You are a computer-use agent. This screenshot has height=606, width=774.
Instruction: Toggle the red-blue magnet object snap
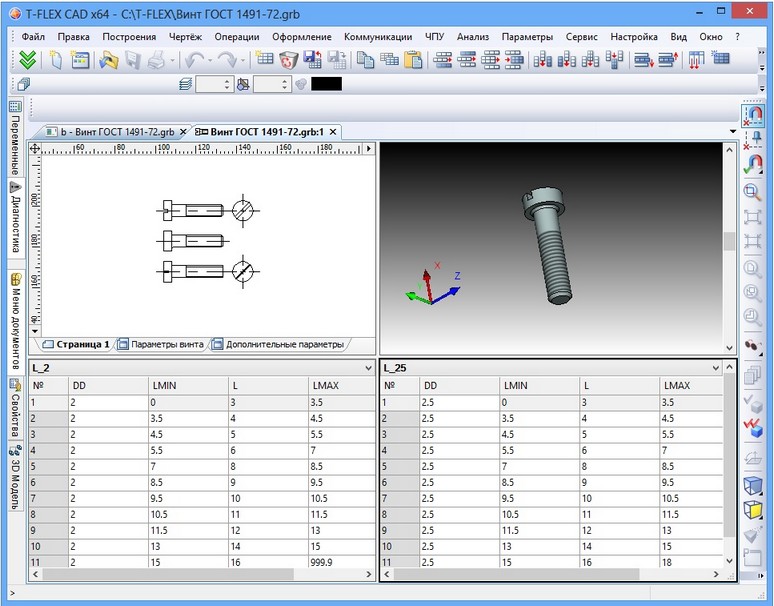pyautogui.click(x=753, y=164)
